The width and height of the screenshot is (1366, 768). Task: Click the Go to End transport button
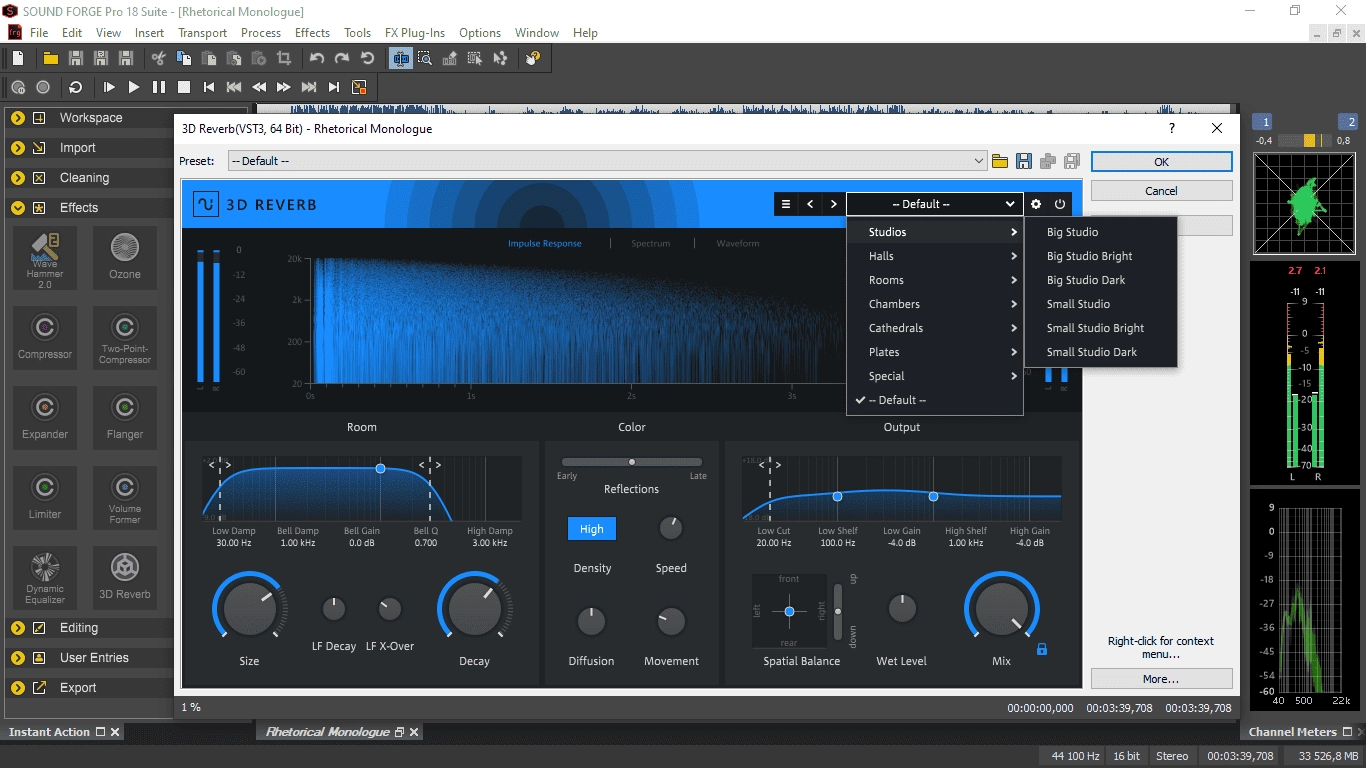click(x=334, y=87)
